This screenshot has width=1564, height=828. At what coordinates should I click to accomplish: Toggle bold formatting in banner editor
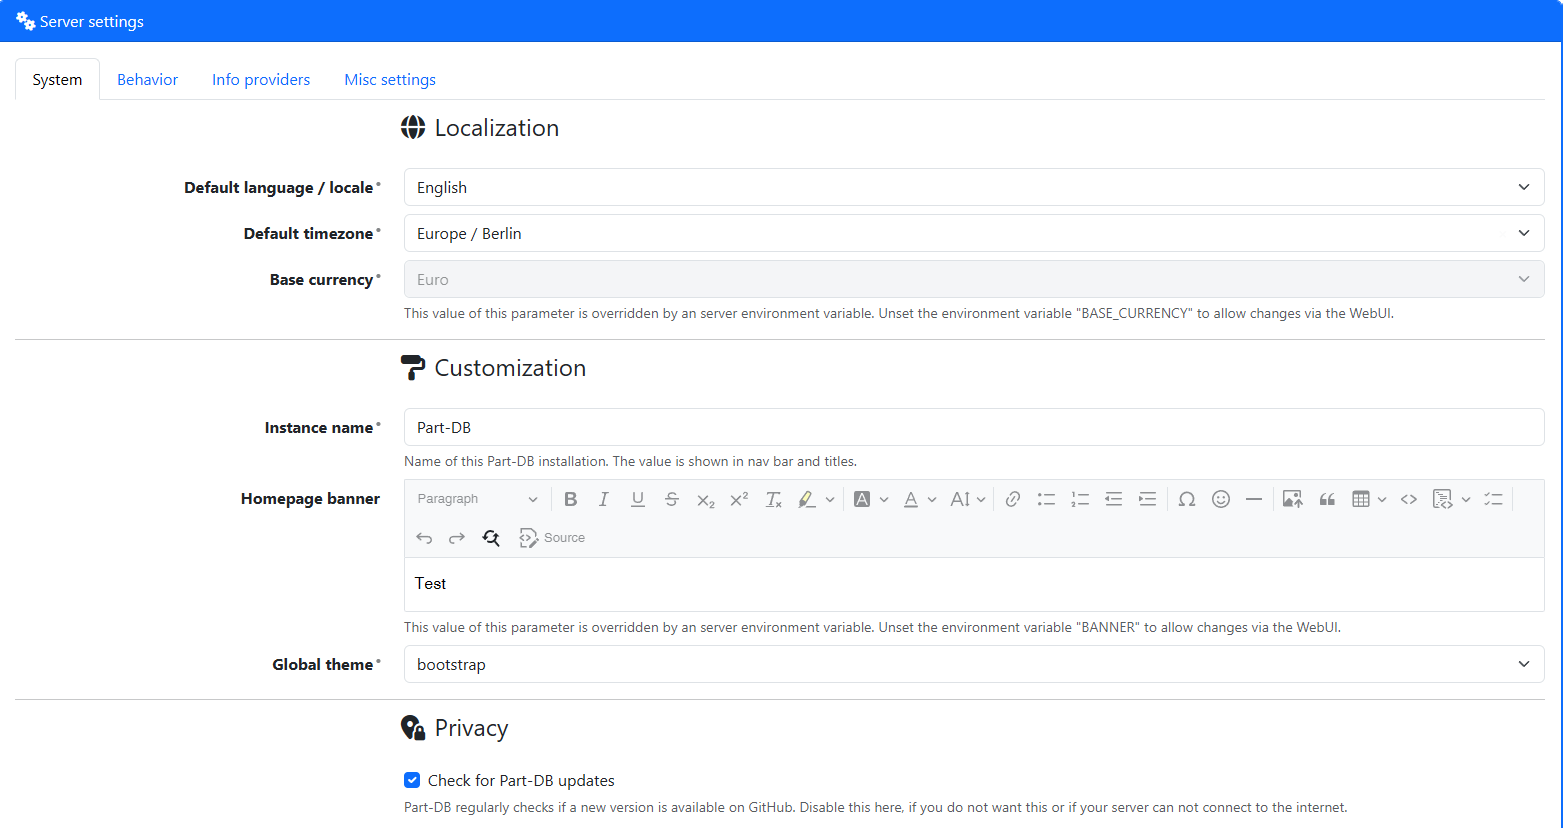pyautogui.click(x=570, y=499)
